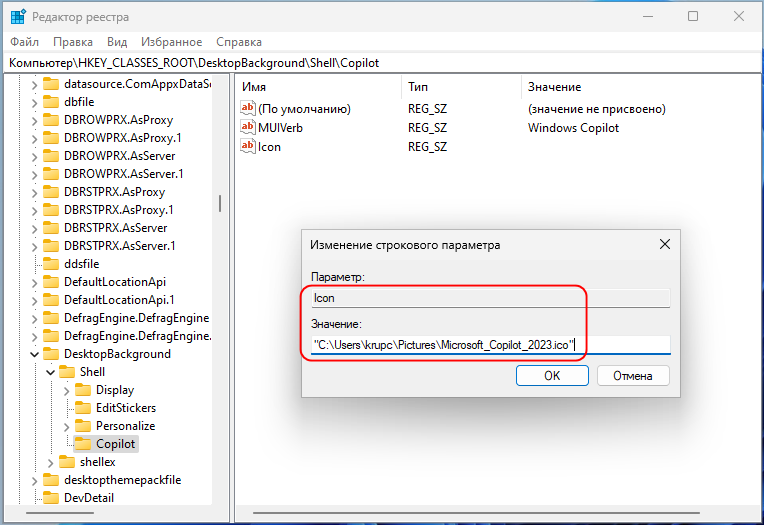764x525 pixels.
Task: Click the Значение column header
Action: click(x=640, y=87)
